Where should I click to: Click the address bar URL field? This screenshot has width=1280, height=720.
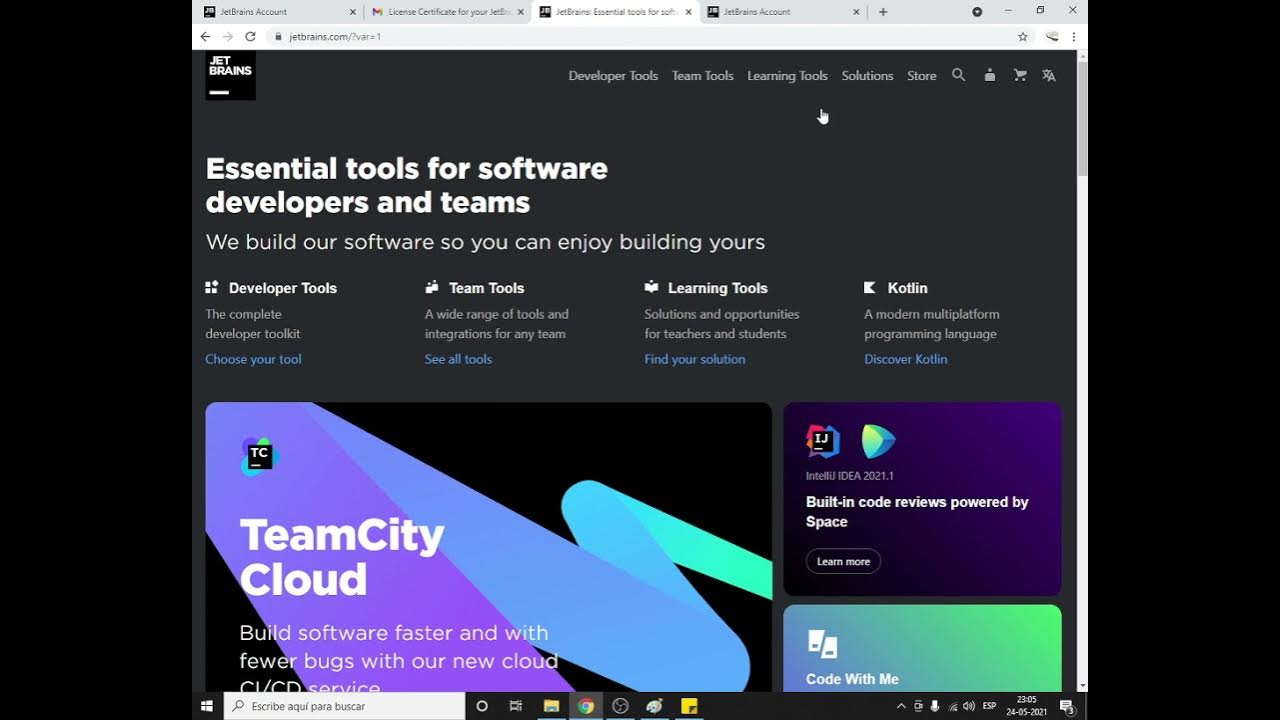click(x=640, y=36)
